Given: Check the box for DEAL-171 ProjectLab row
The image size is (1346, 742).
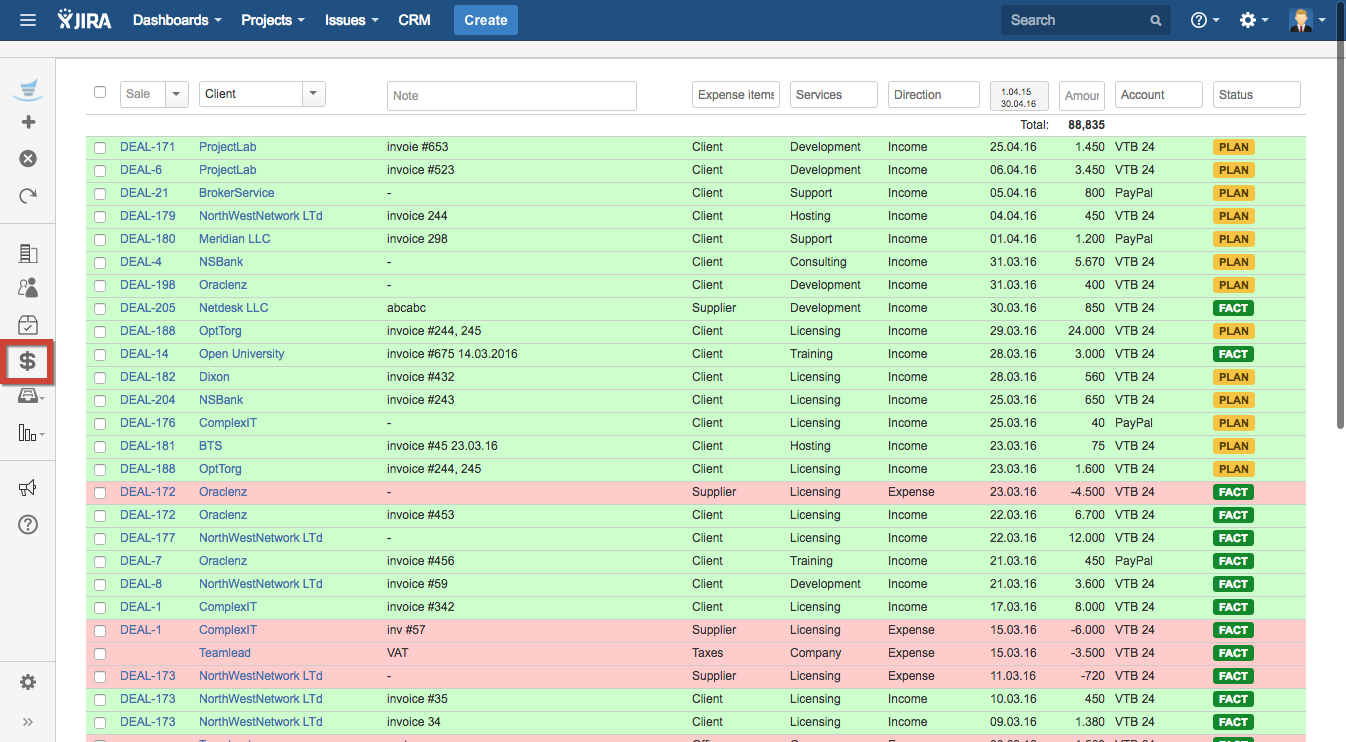Looking at the screenshot, I should click(x=100, y=148).
